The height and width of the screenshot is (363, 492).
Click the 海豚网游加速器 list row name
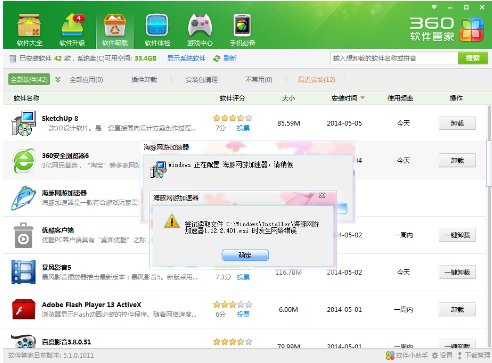tap(64, 193)
